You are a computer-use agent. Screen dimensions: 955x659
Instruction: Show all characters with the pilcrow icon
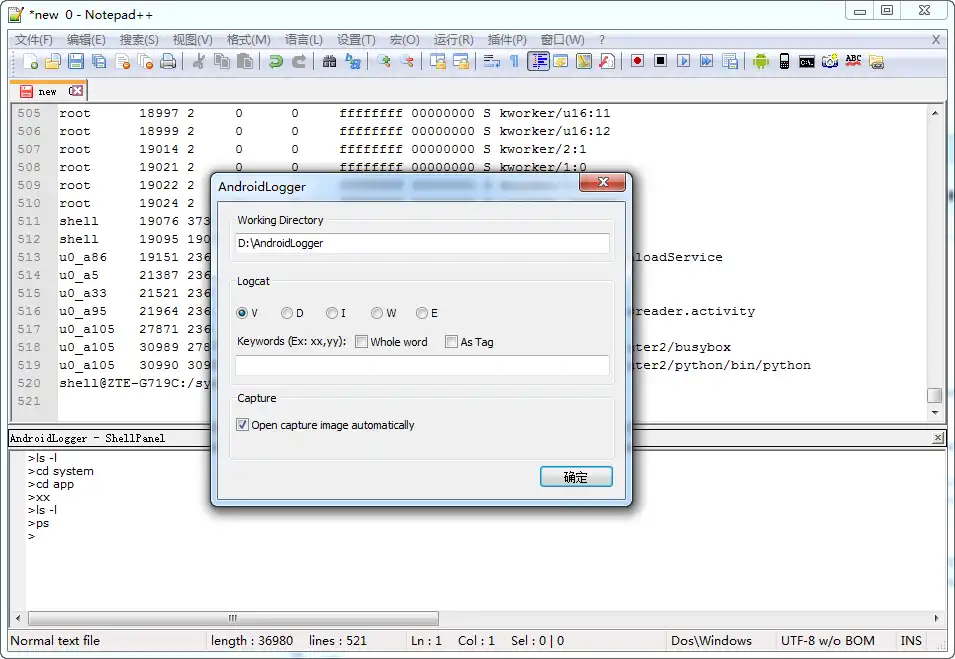coord(514,62)
